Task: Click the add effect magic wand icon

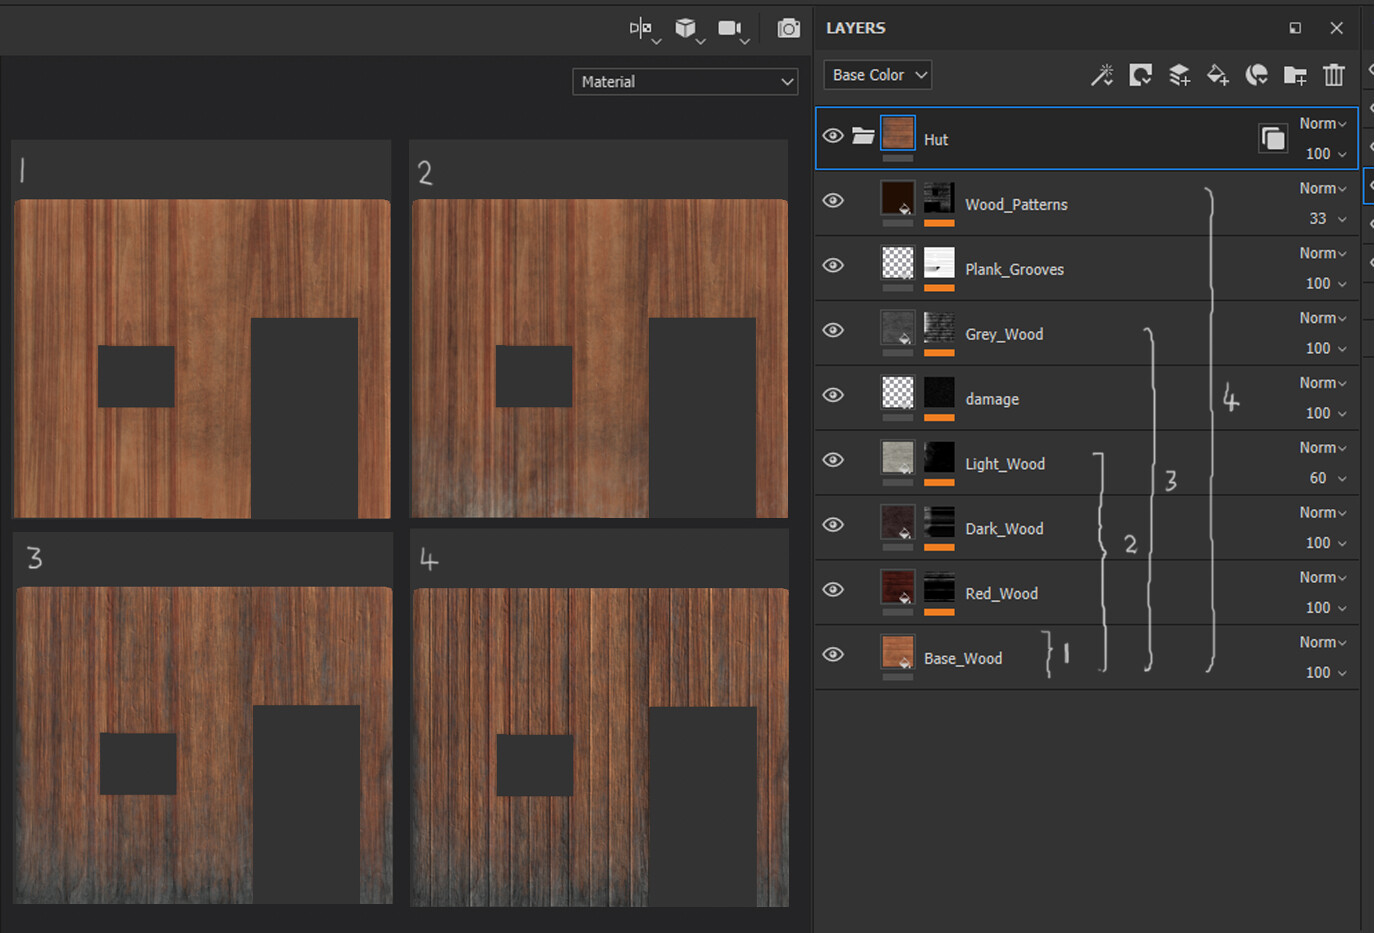Action: pos(1102,75)
